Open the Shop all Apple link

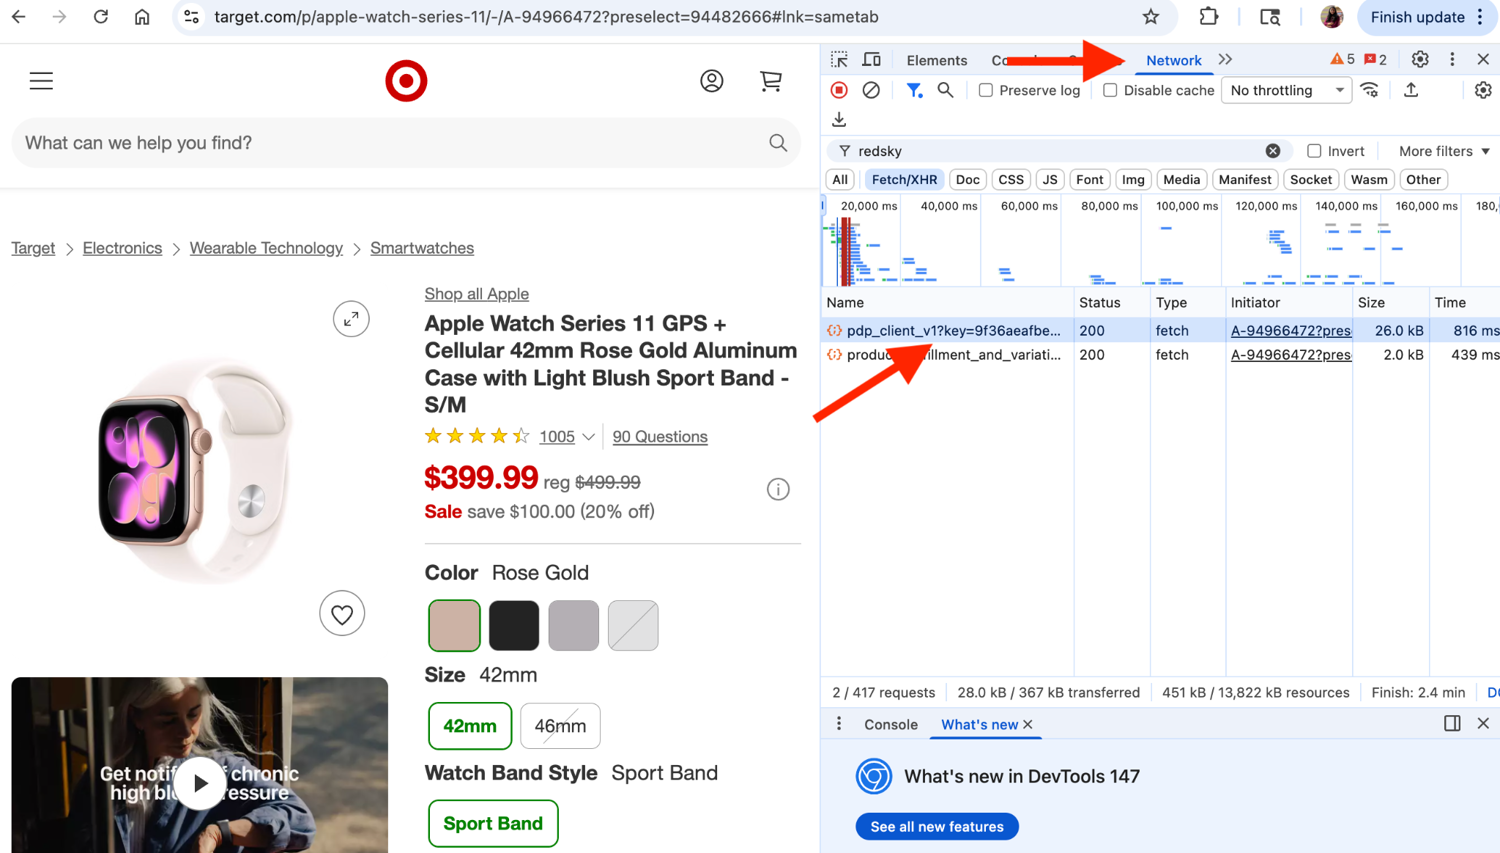pyautogui.click(x=476, y=294)
